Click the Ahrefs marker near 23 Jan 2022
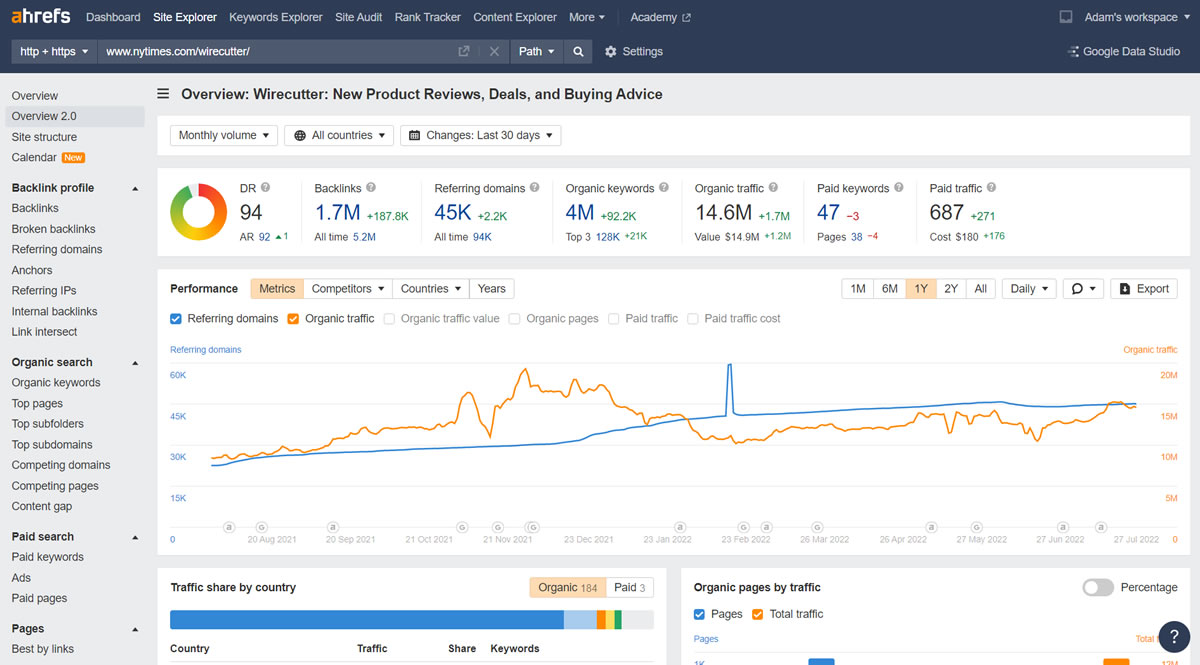Viewport: 1200px width, 665px height. (681, 526)
